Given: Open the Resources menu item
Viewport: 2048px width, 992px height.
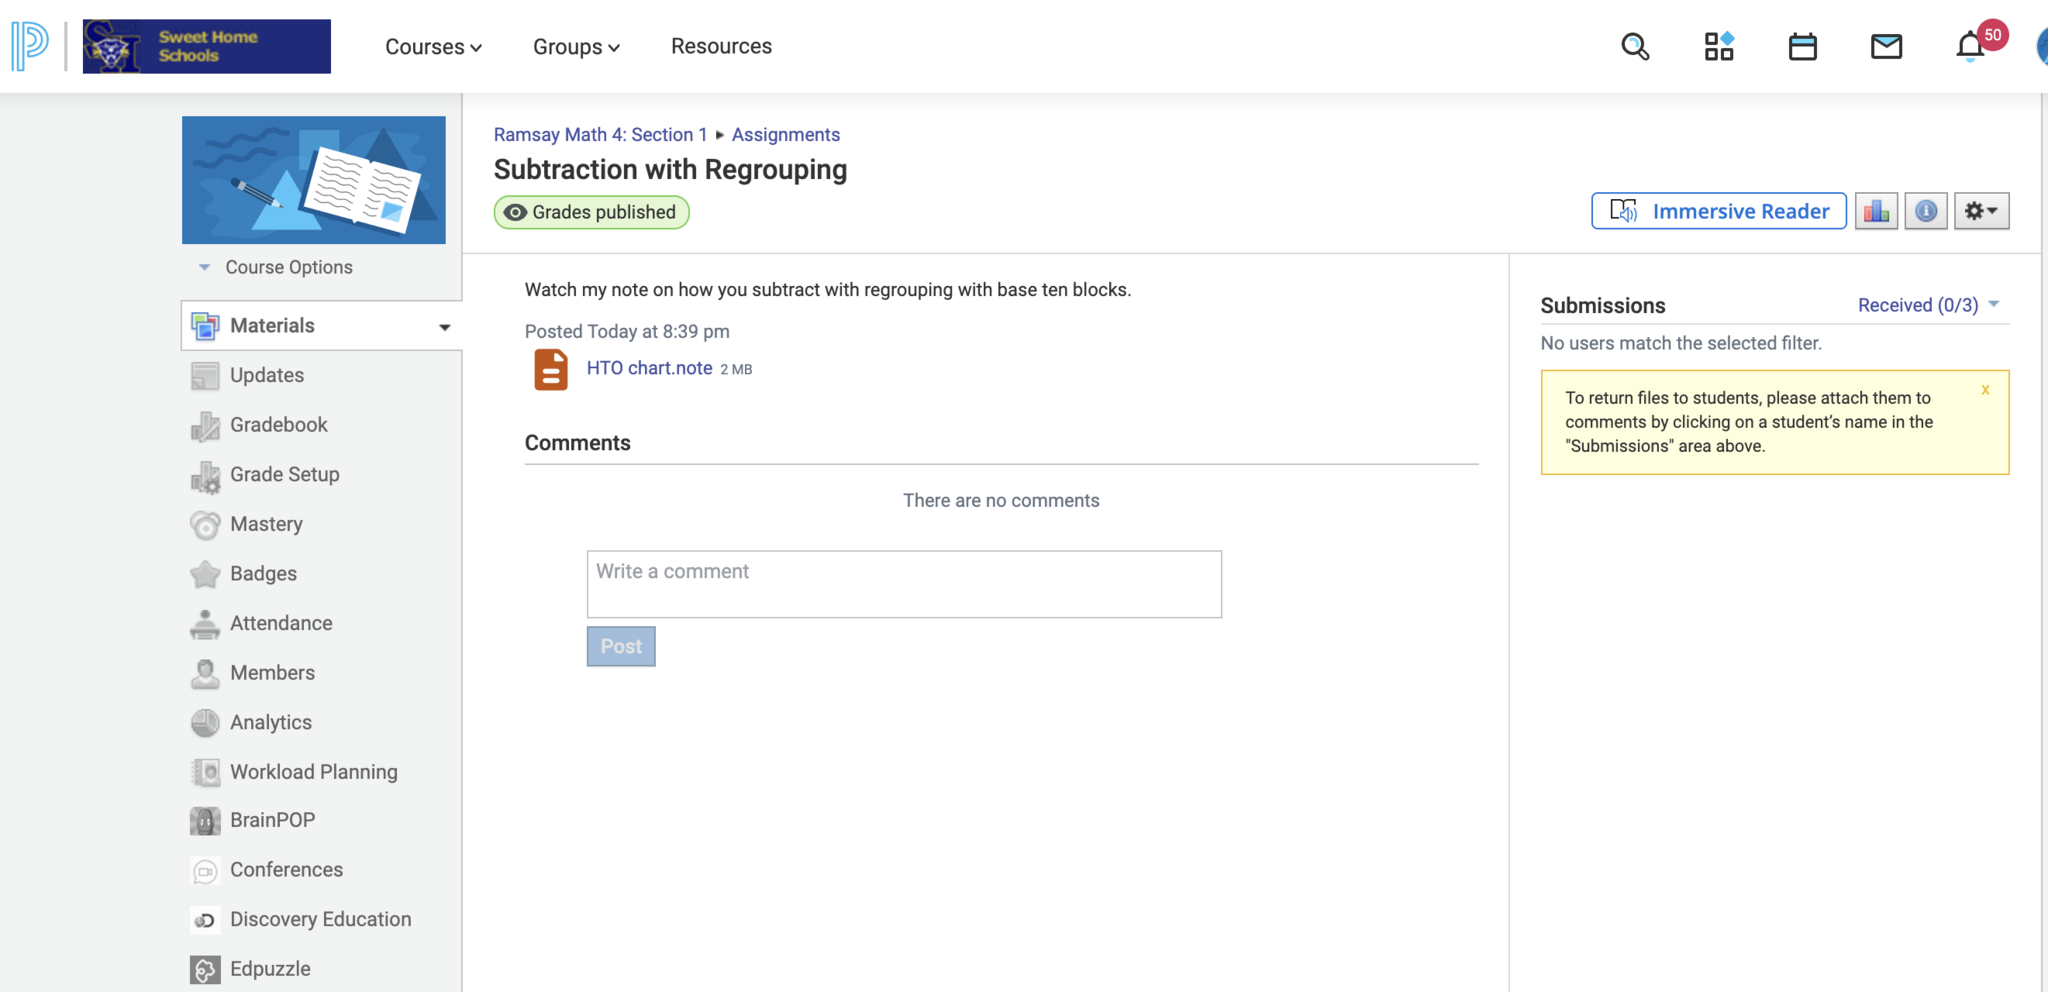Looking at the screenshot, I should click(721, 47).
